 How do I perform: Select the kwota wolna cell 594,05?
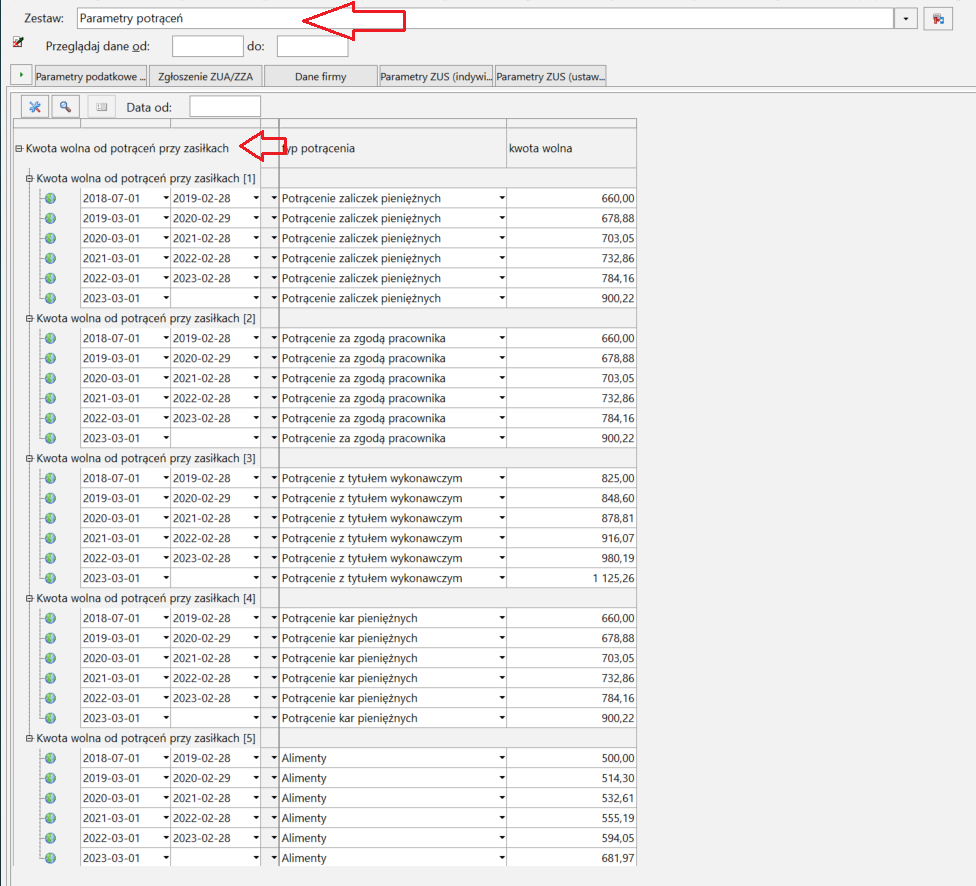tap(571, 838)
